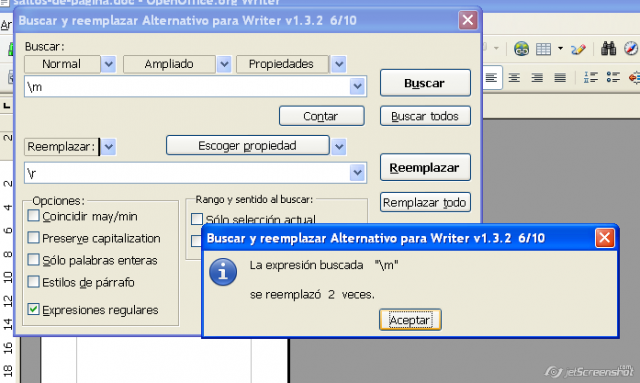Click "Rango y sentido al buscar:" label
This screenshot has width=640, height=383.
coord(254,199)
